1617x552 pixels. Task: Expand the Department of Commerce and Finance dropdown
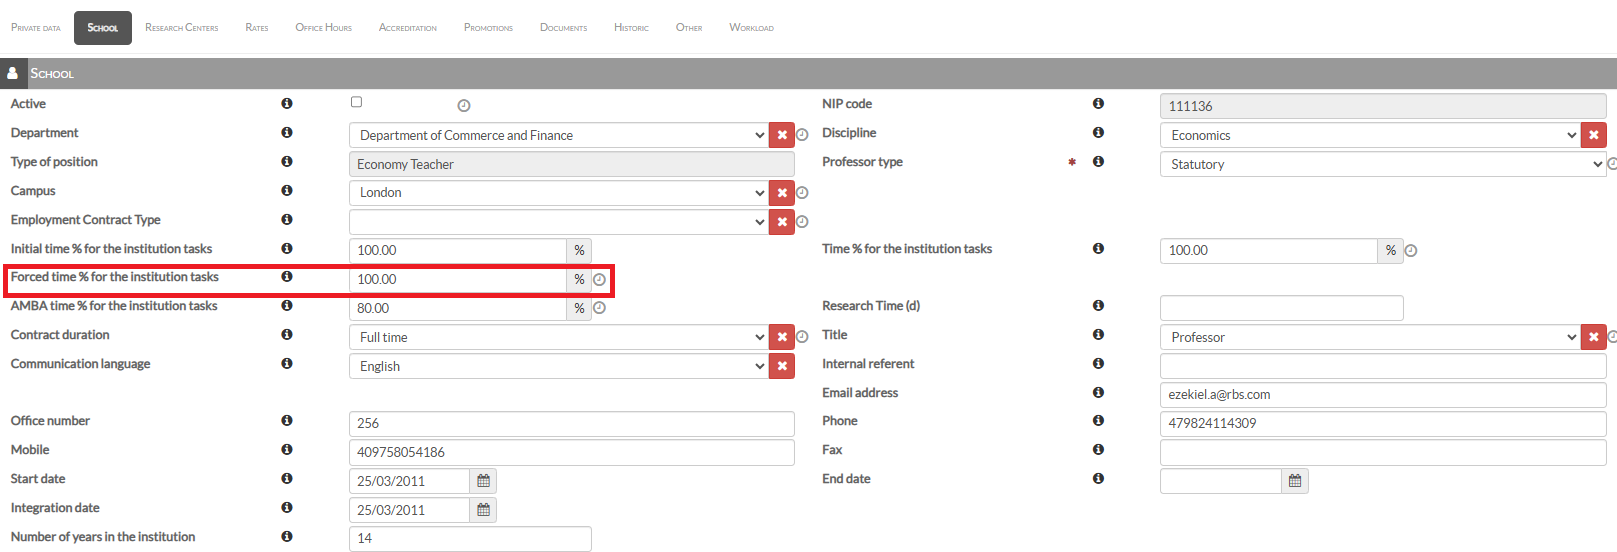click(x=558, y=135)
